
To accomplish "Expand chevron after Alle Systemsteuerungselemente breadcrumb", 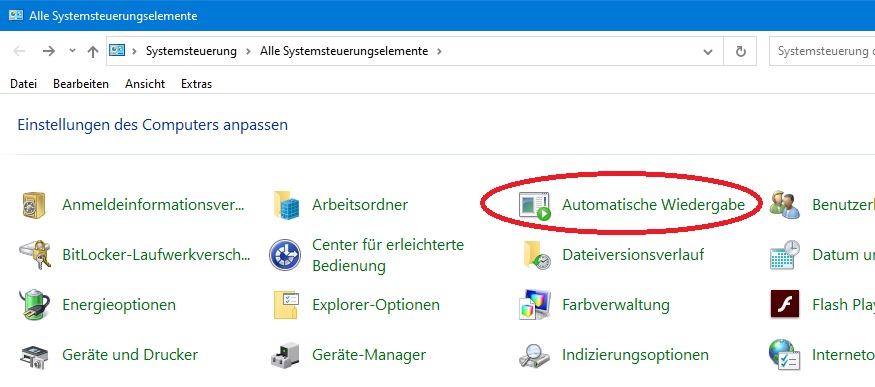I will [439, 51].
